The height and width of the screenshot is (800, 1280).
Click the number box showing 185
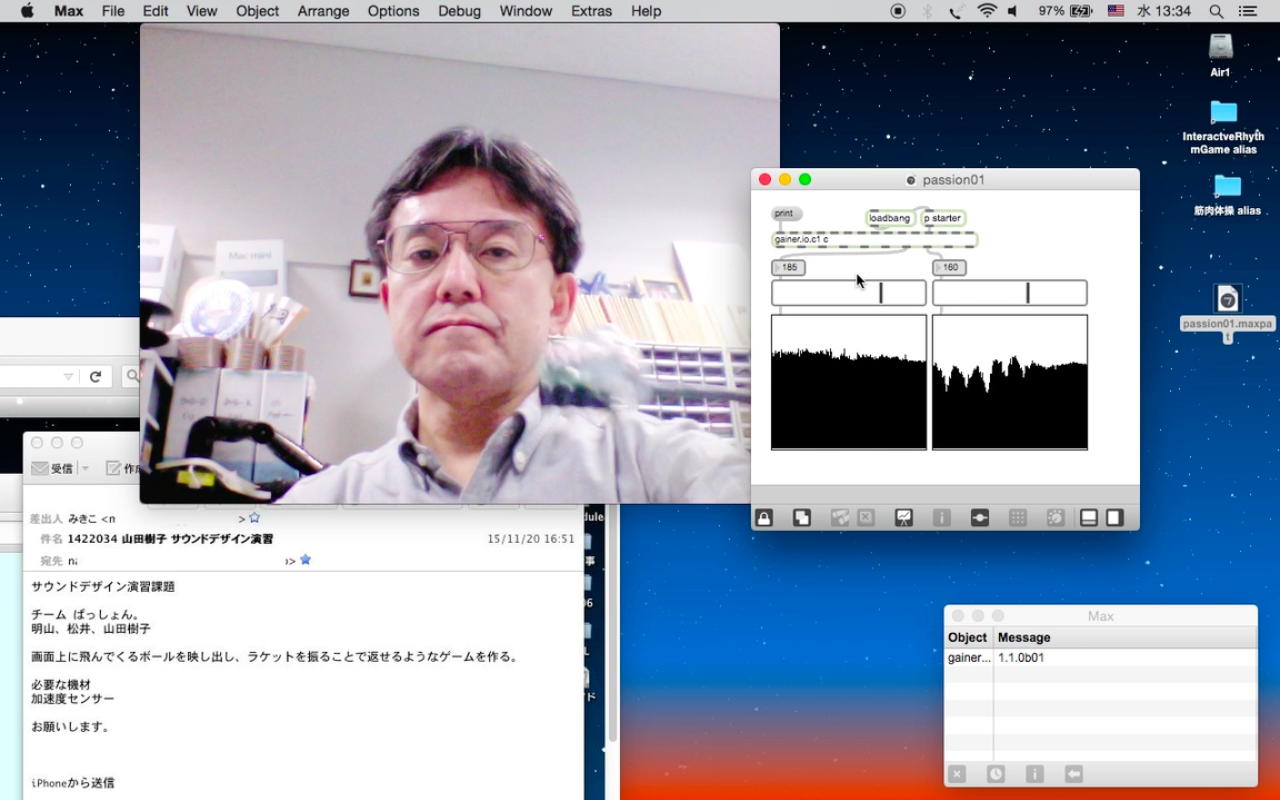pyautogui.click(x=788, y=267)
